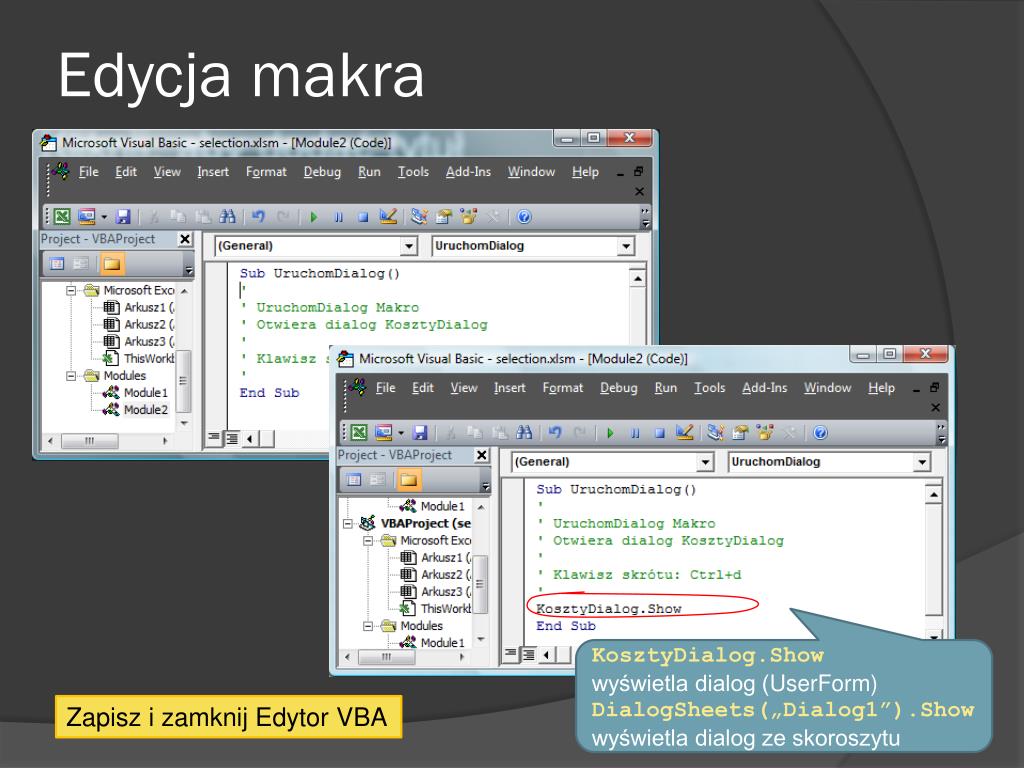Collapse Microsoft Excel Objects node in back window
1024x768 pixels.
(71, 290)
